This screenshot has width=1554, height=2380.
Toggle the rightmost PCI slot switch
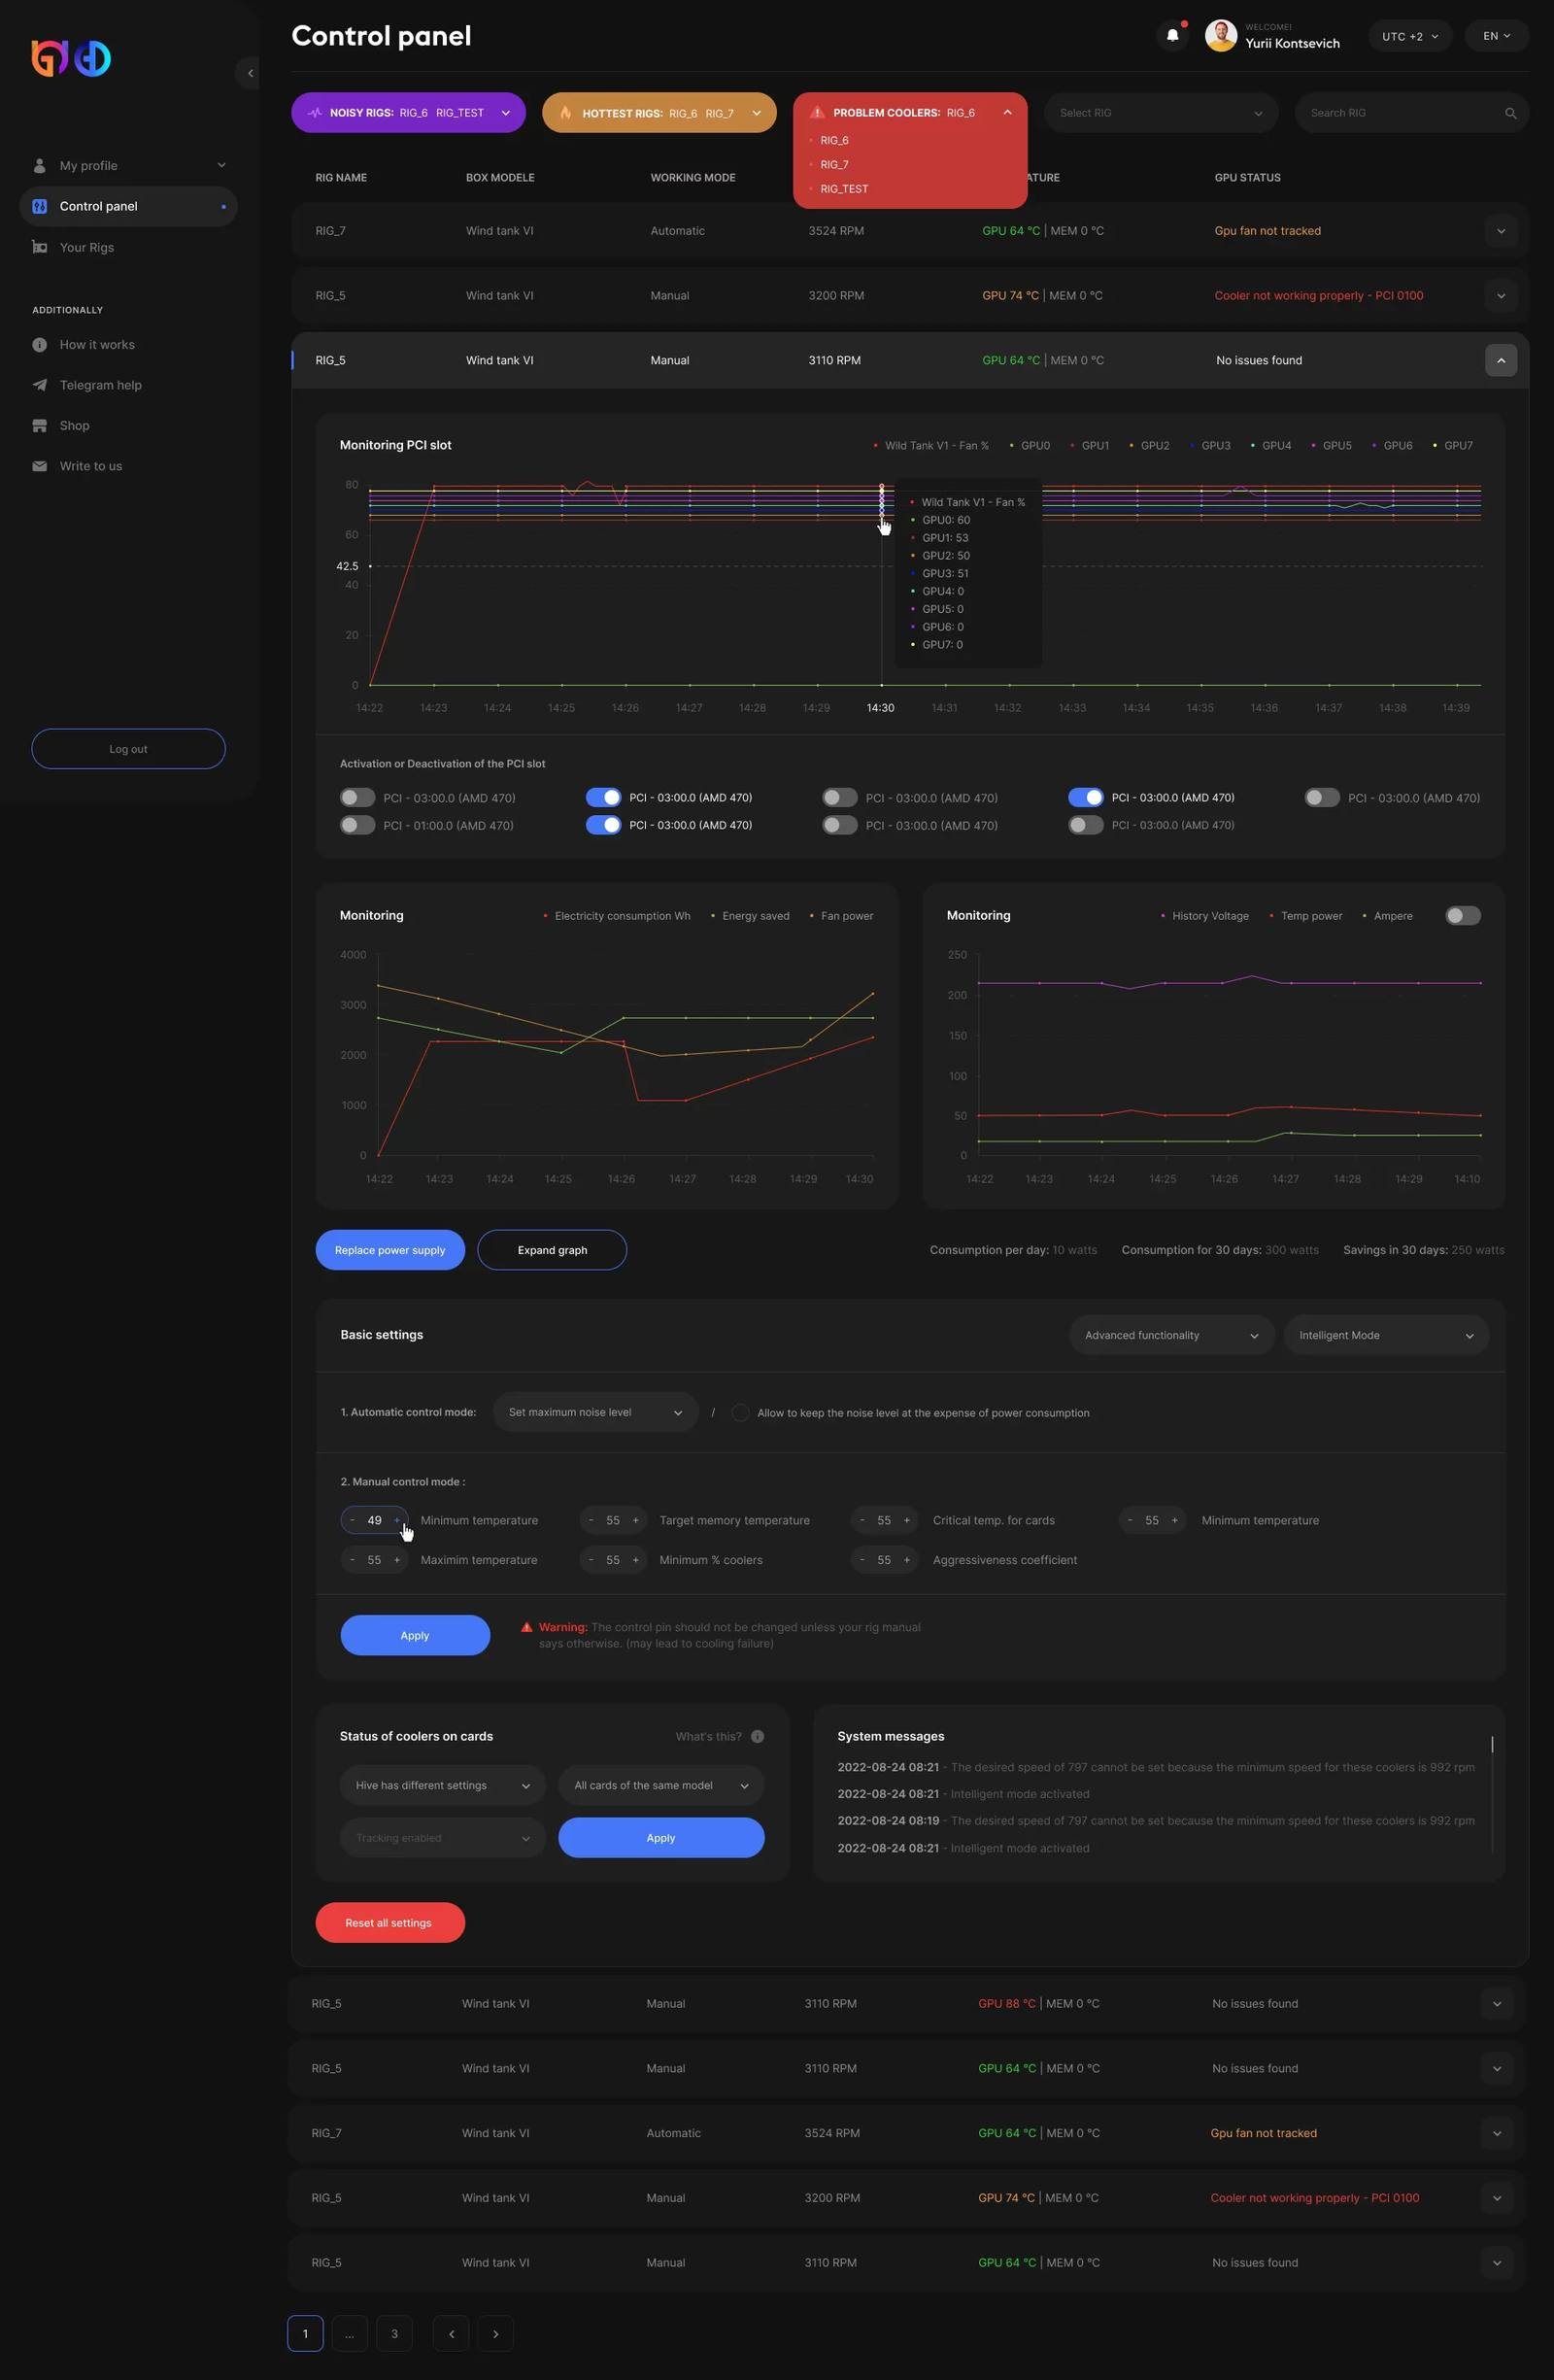pos(1322,797)
